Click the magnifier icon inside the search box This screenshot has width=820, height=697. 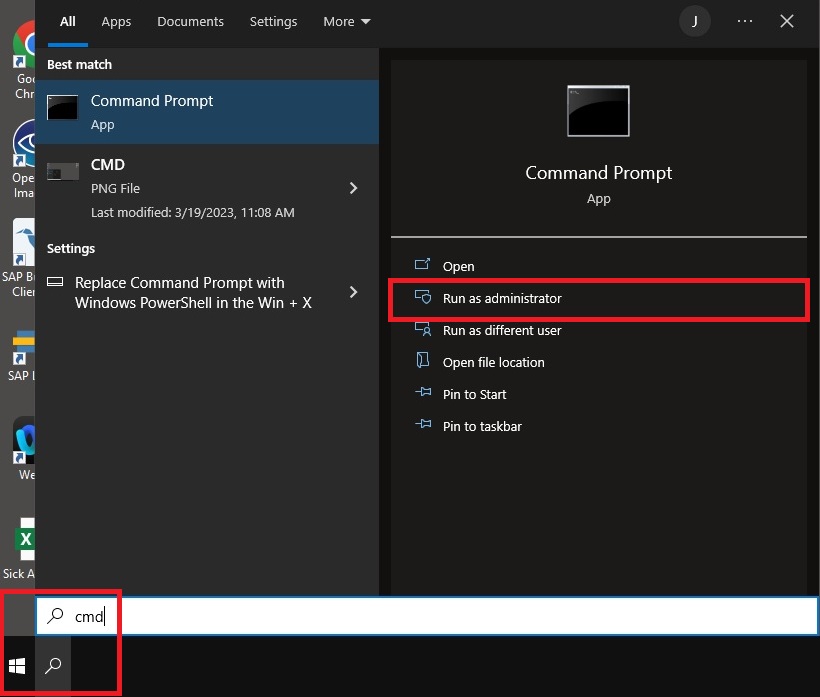(55, 616)
